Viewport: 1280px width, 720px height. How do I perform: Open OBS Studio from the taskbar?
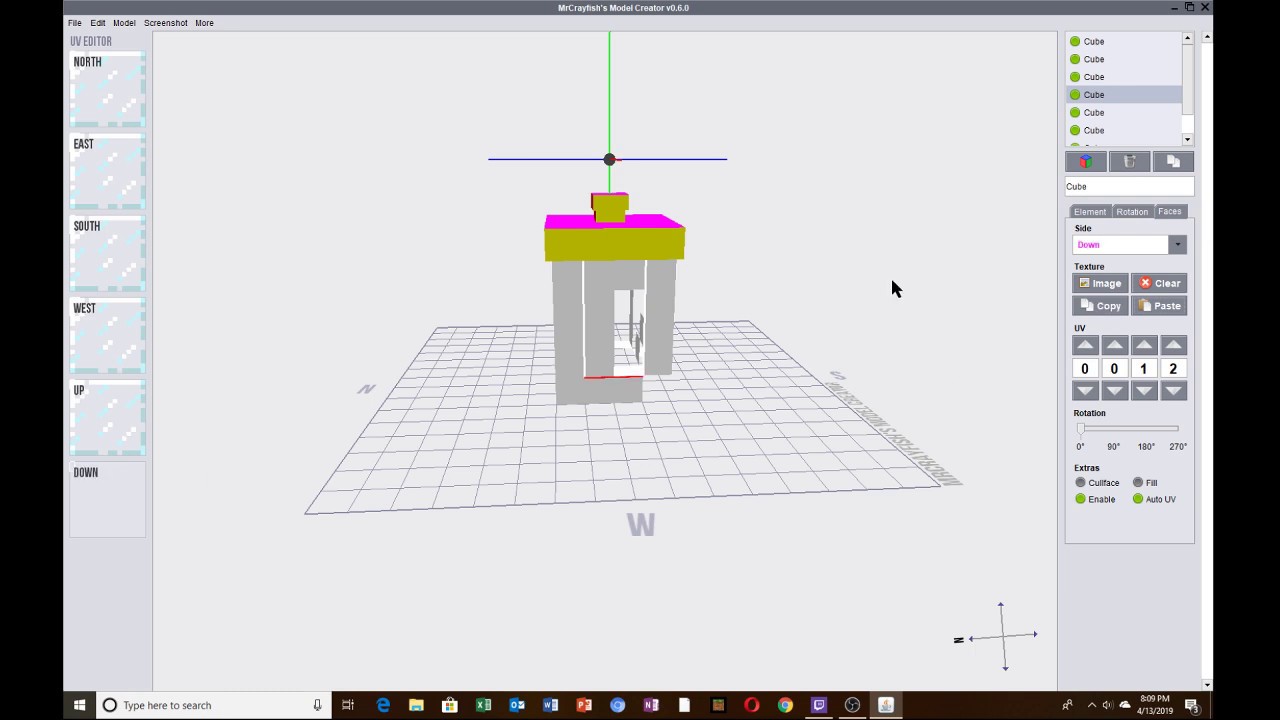point(852,705)
